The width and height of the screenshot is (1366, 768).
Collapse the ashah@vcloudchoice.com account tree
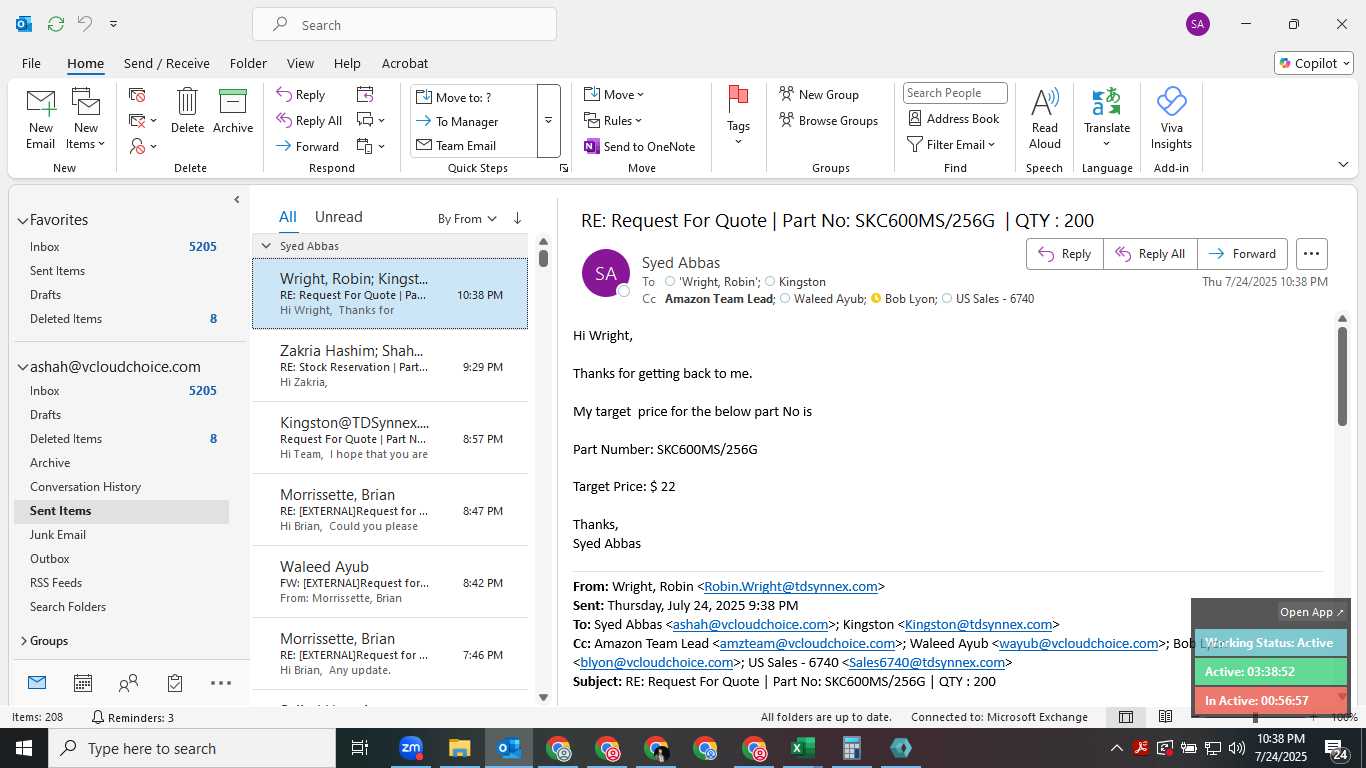point(22,367)
